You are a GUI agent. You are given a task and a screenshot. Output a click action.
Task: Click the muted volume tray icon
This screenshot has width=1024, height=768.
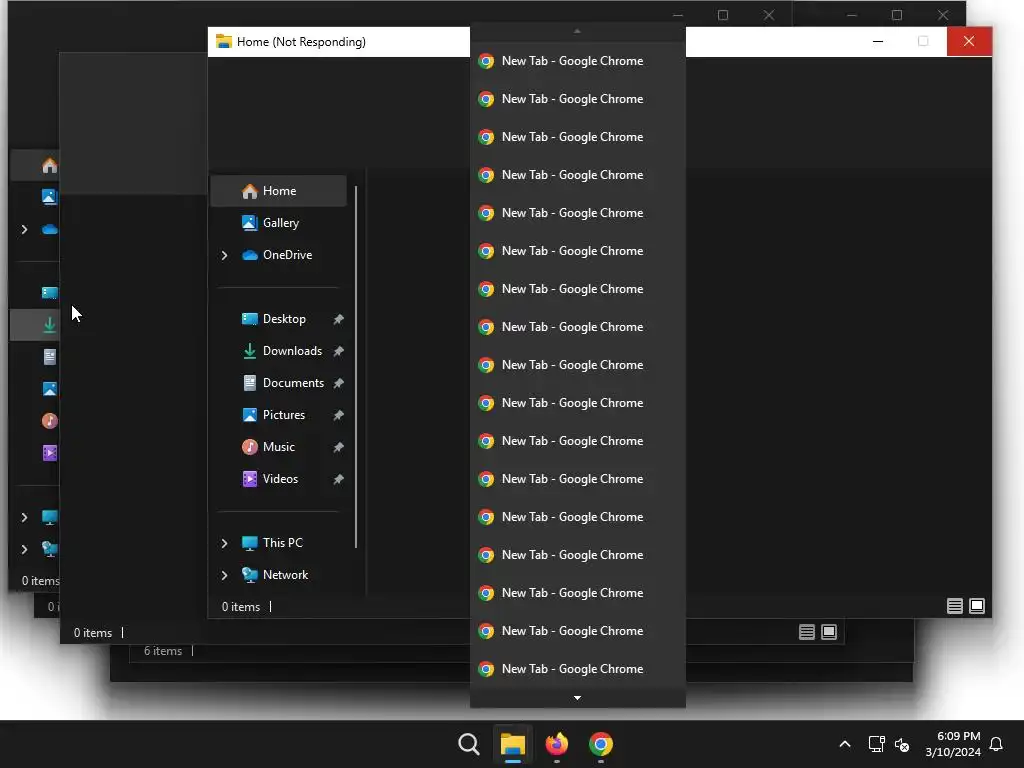902,744
